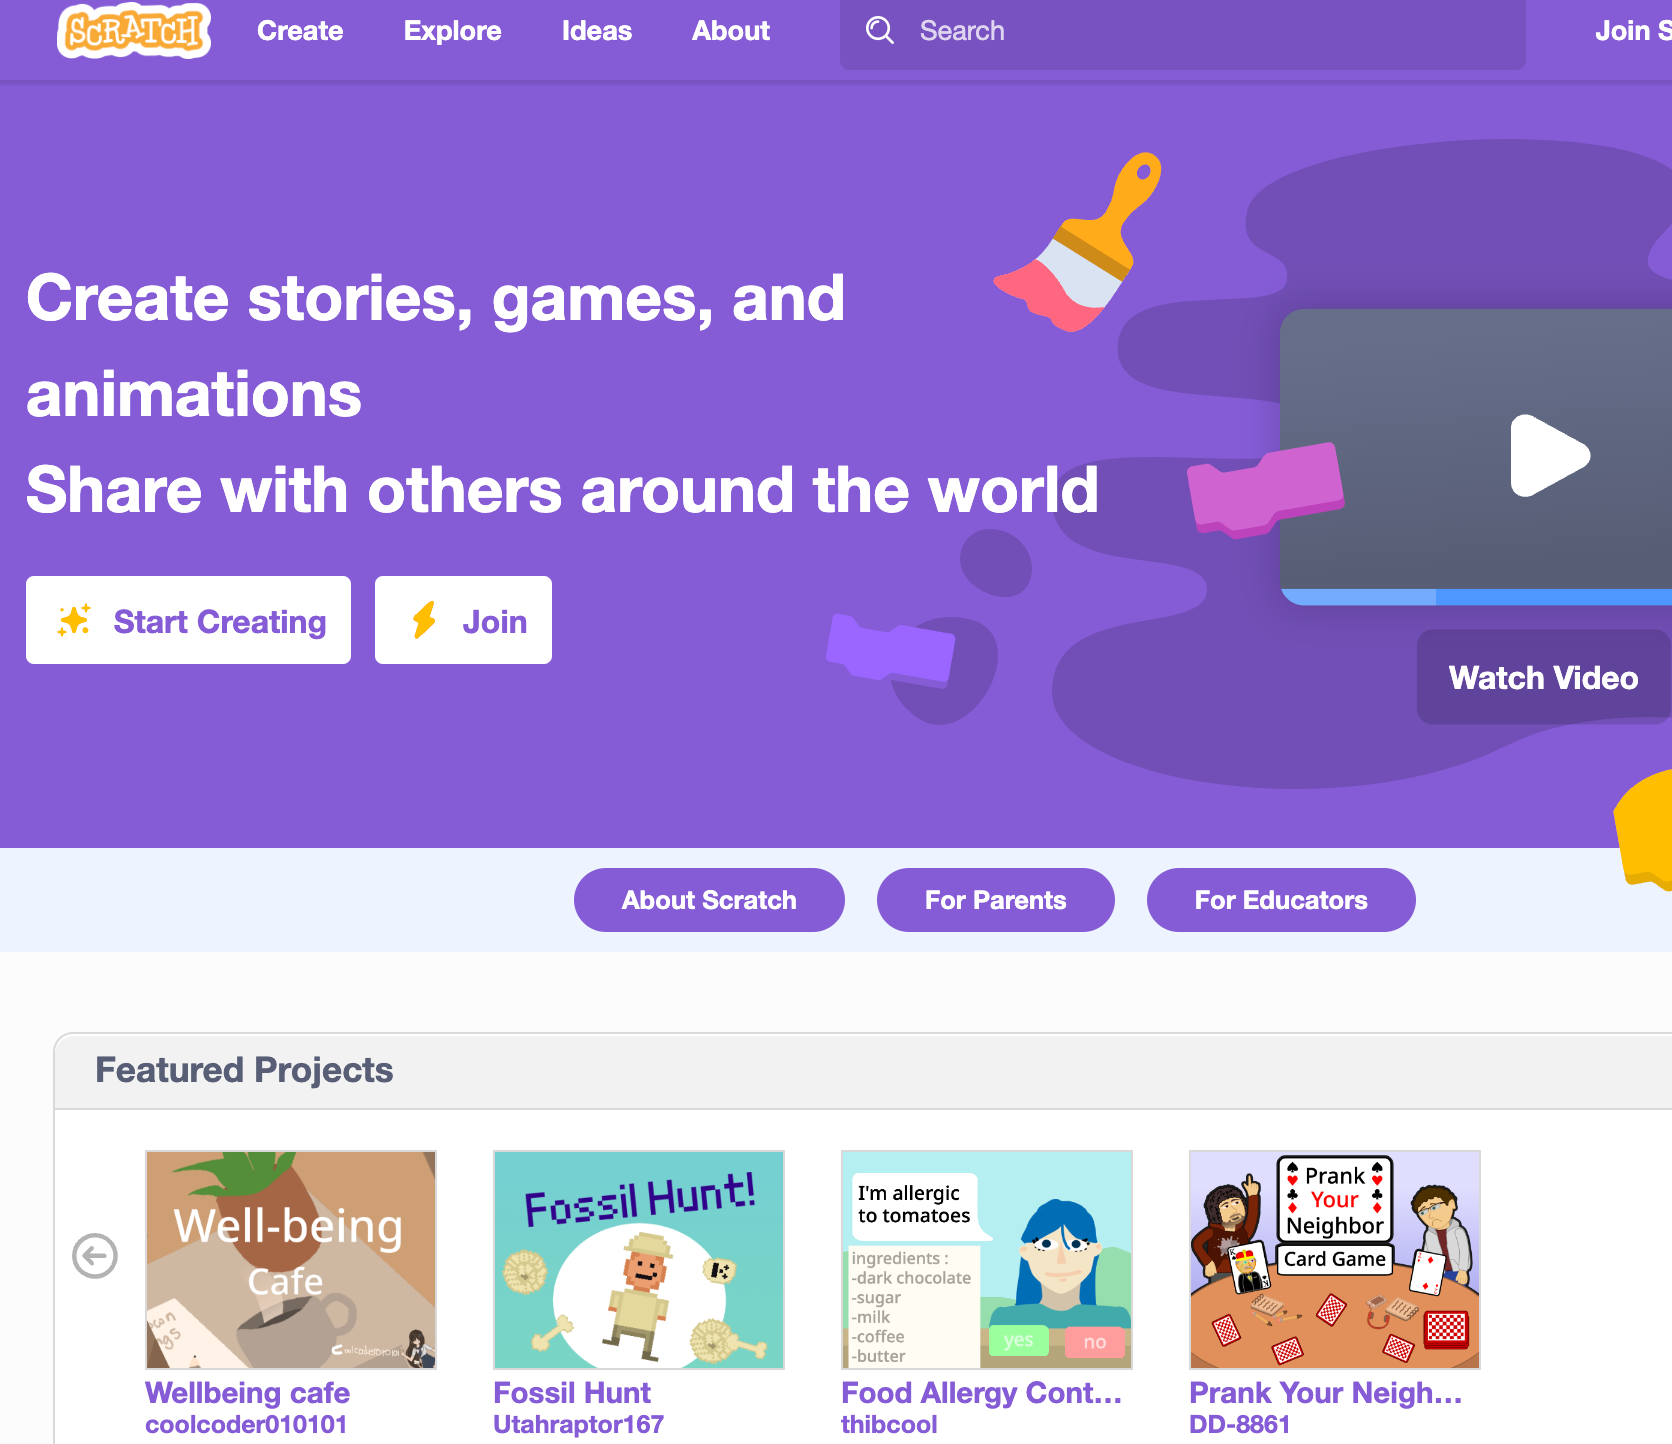Open the Create menu item
Image resolution: width=1672 pixels, height=1444 pixels.
(300, 31)
